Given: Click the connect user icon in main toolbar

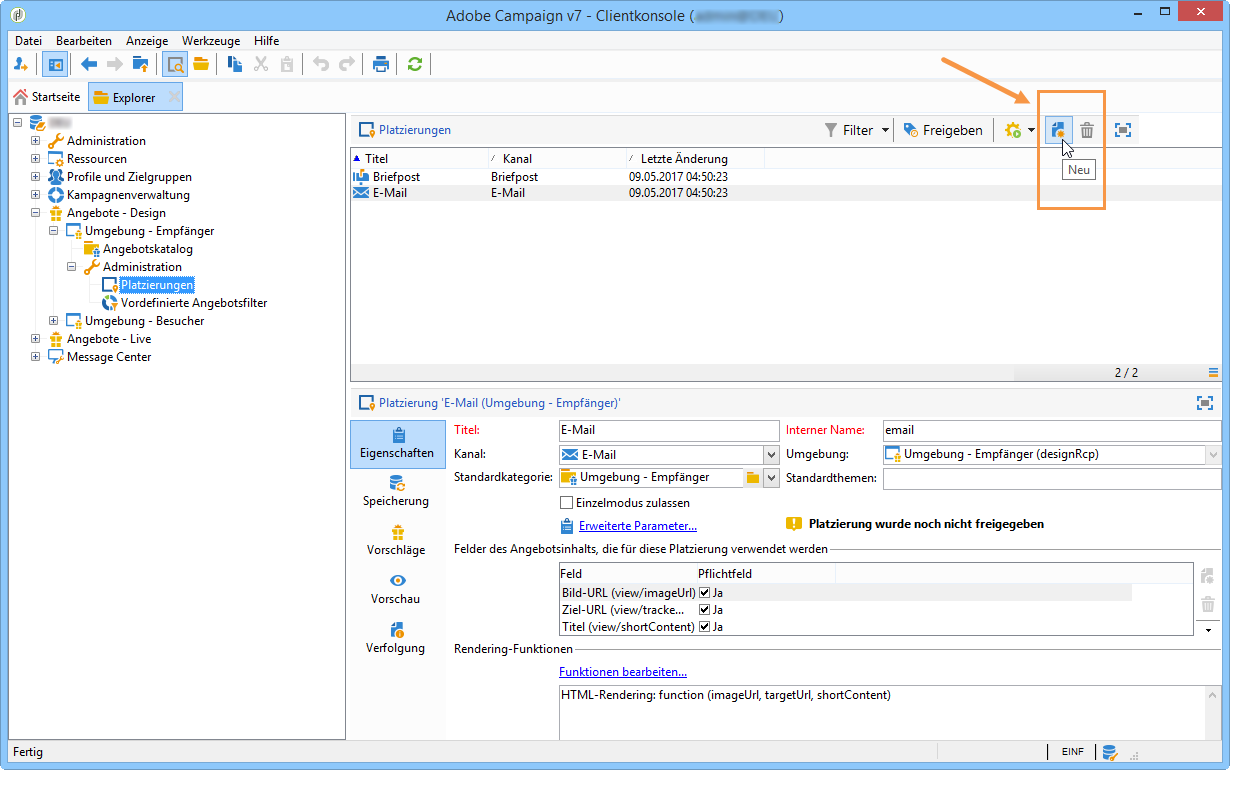Looking at the screenshot, I should pos(21,64).
